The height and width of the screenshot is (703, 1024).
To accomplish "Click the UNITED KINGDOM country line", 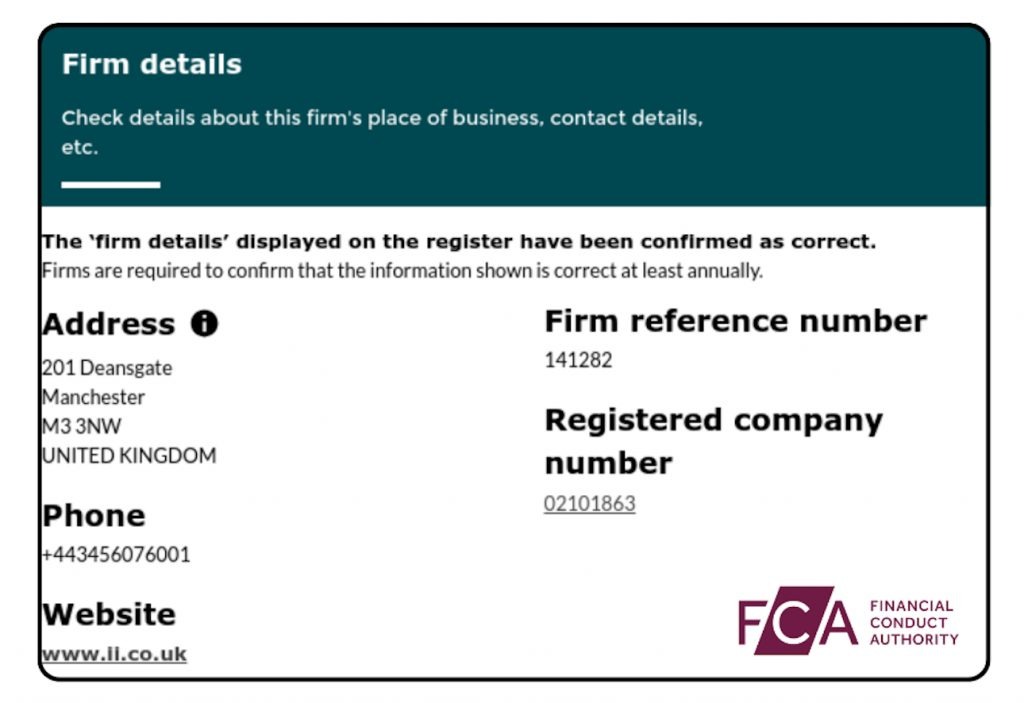I will [x=129, y=456].
